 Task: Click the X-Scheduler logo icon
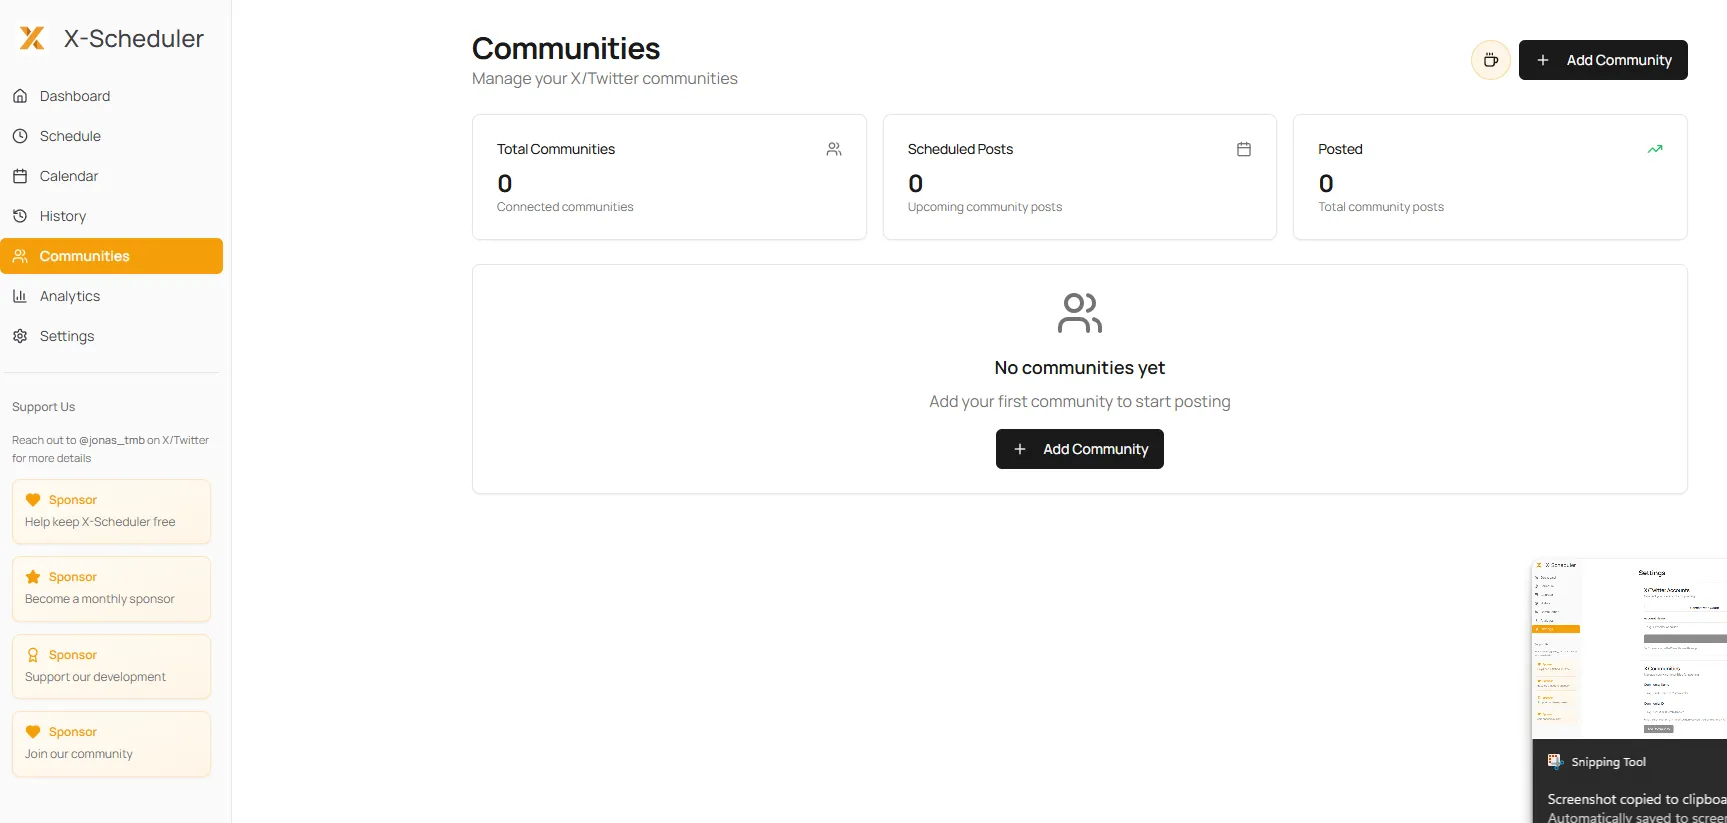click(32, 38)
